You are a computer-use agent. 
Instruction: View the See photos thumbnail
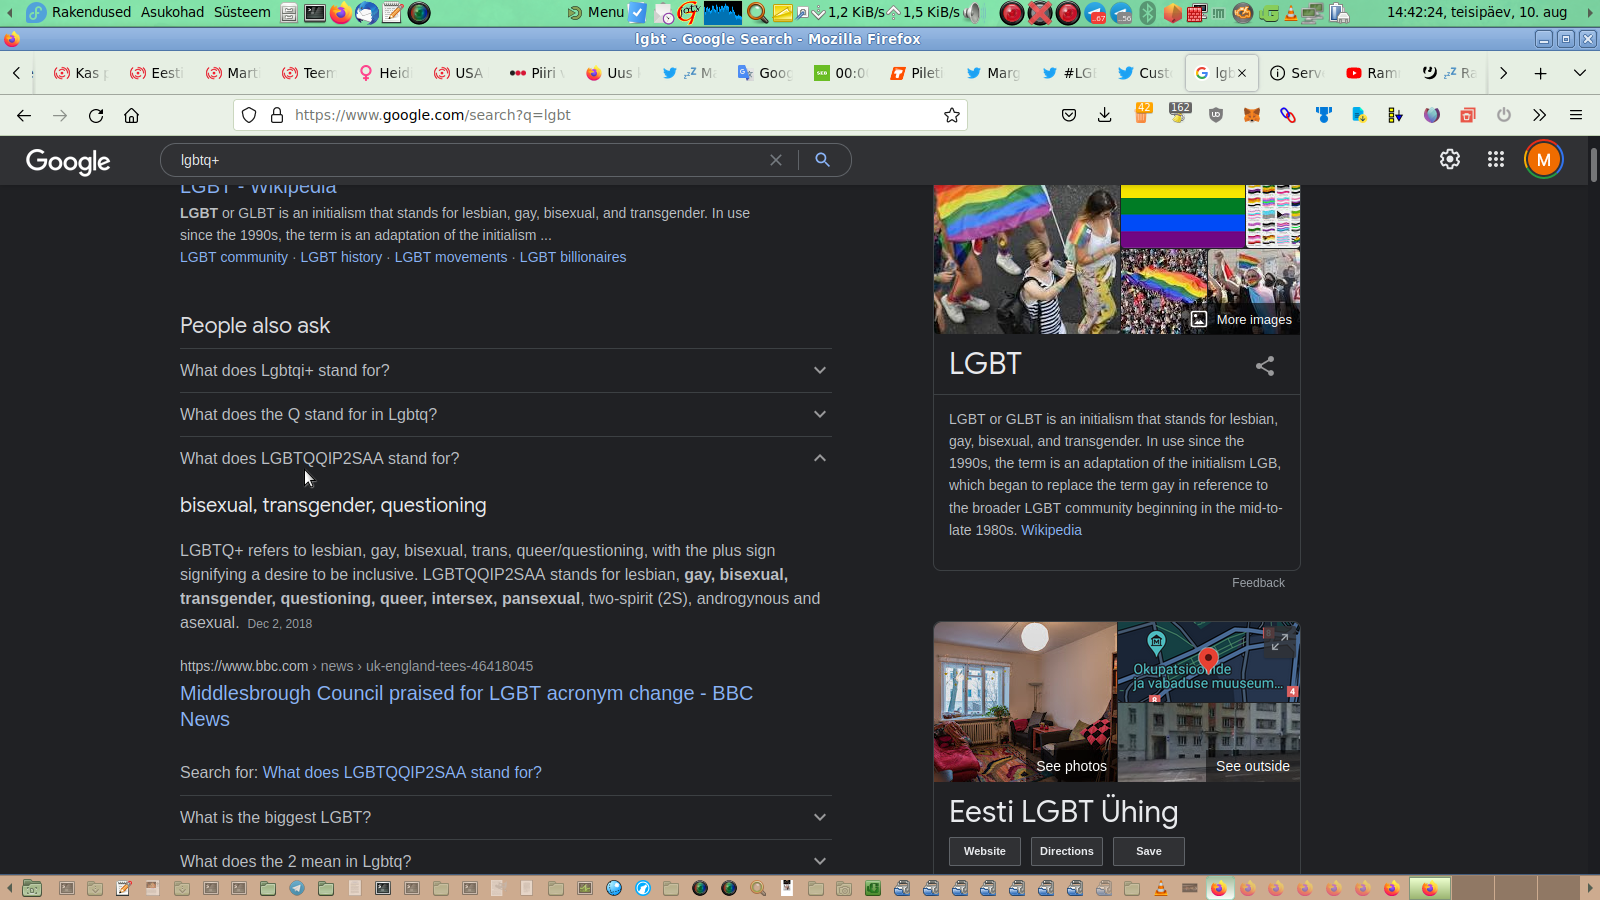click(1025, 701)
